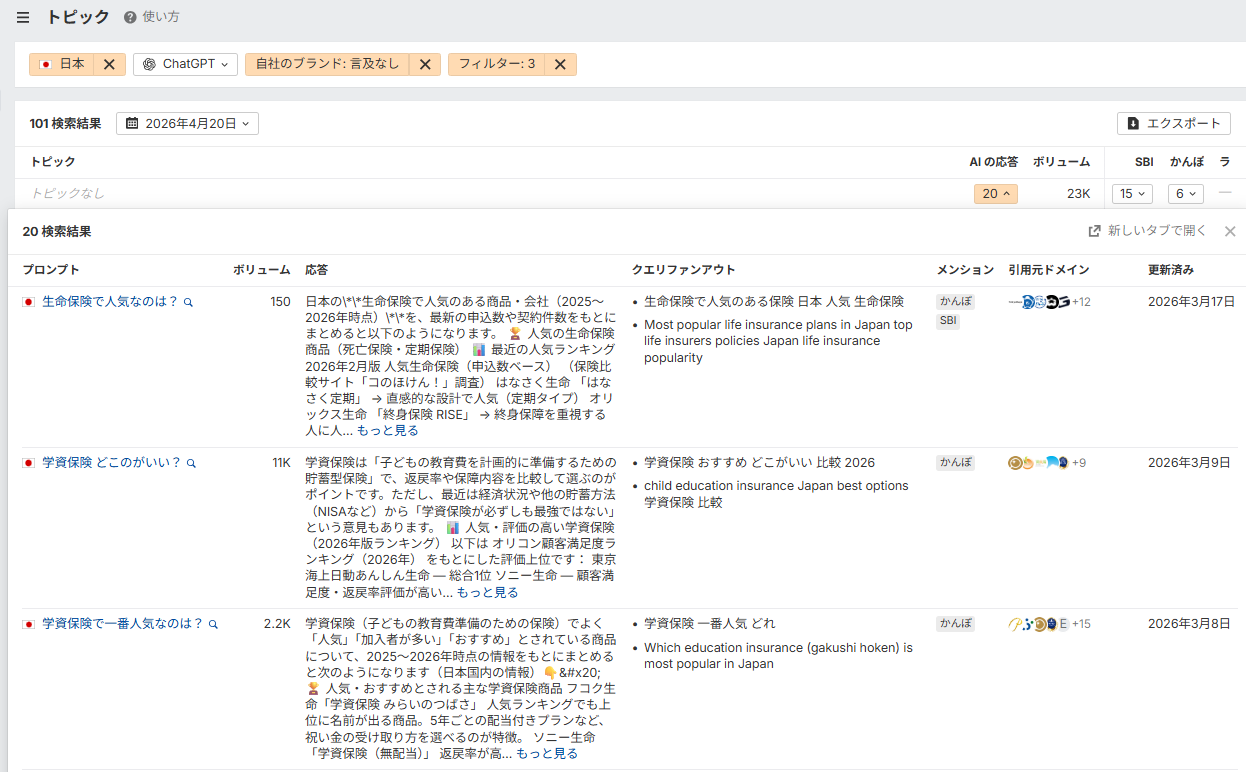Open the 学資保険 どこがいい？ prompt link
Screen dimensions: 1246x772
(111, 463)
